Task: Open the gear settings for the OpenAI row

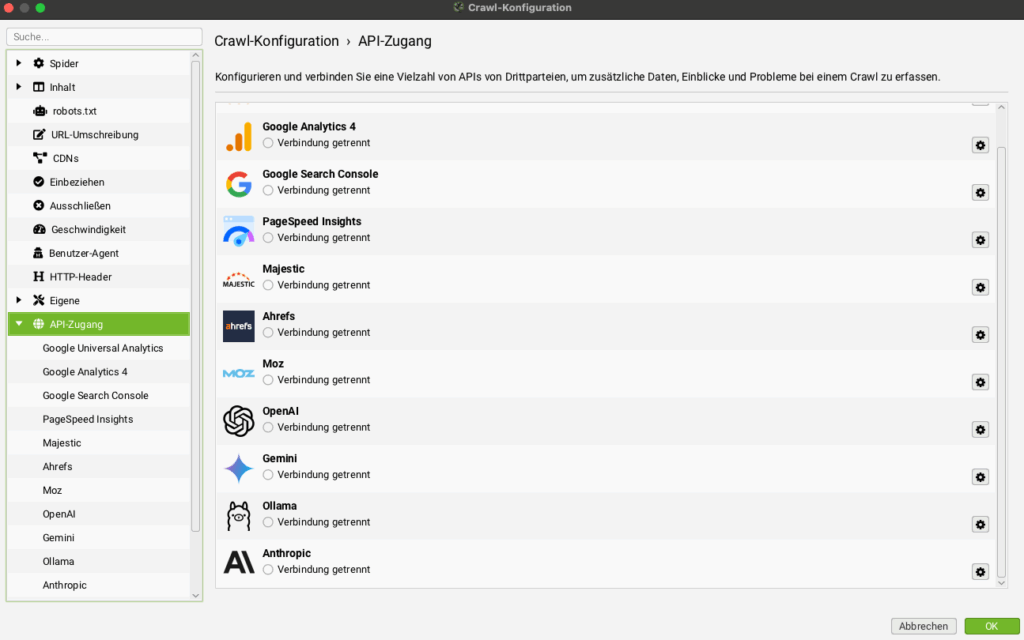Action: tap(980, 429)
